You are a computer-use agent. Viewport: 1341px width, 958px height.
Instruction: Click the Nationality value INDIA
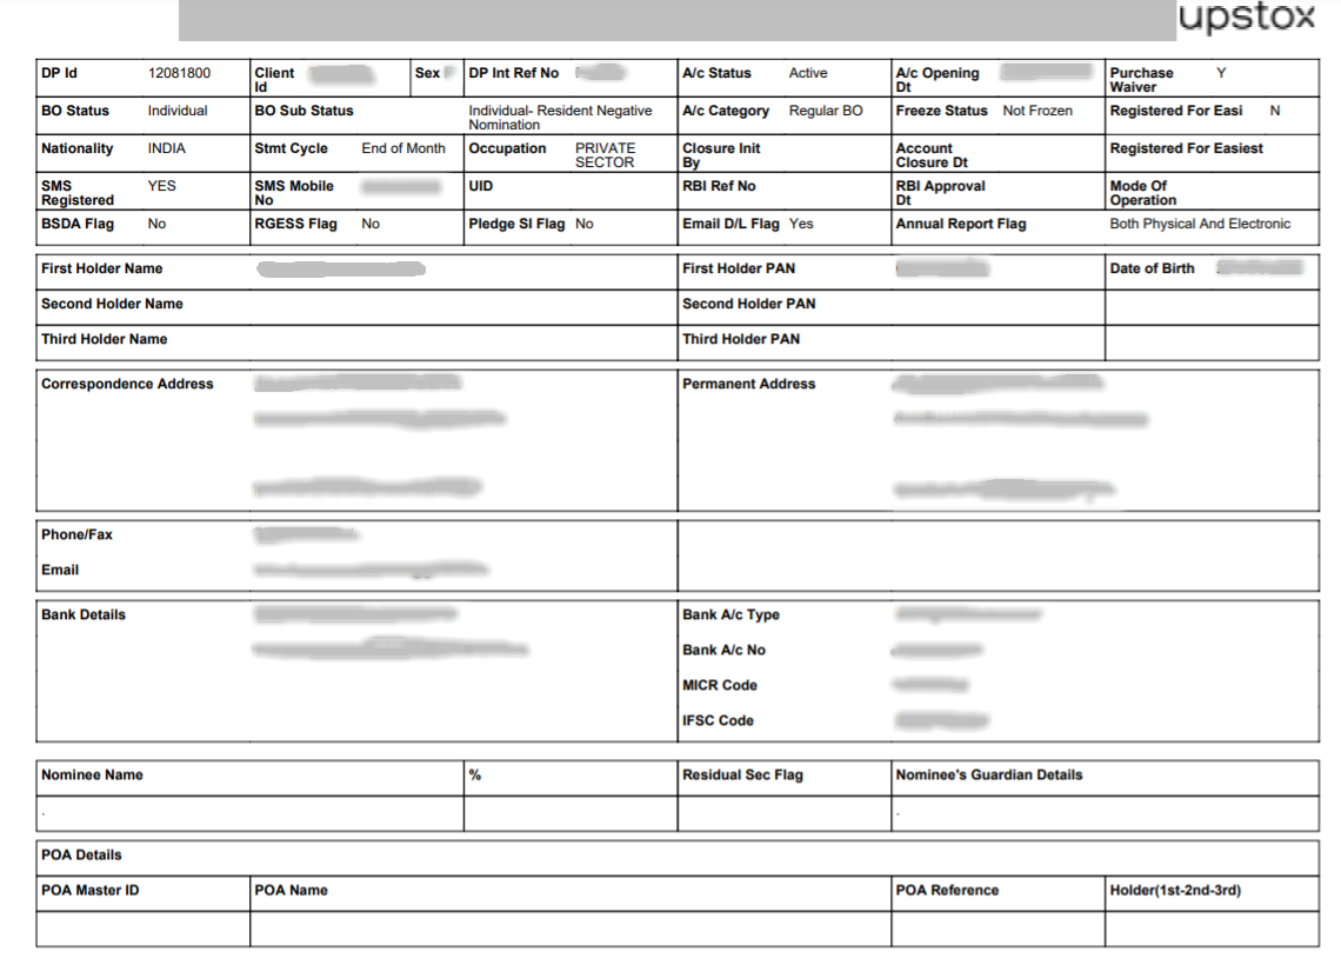[166, 148]
